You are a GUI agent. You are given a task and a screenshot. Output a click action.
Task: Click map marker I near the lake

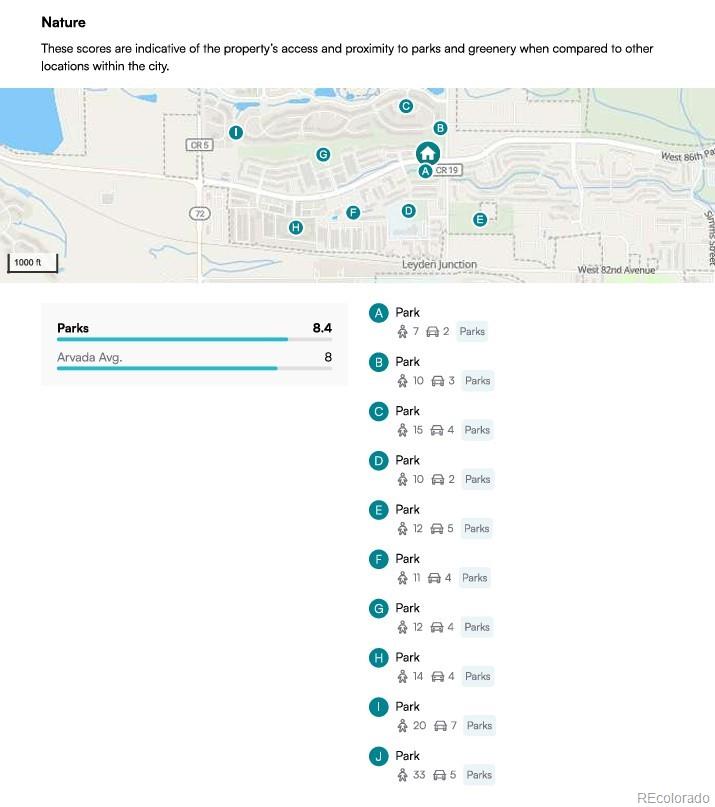pyautogui.click(x=236, y=132)
